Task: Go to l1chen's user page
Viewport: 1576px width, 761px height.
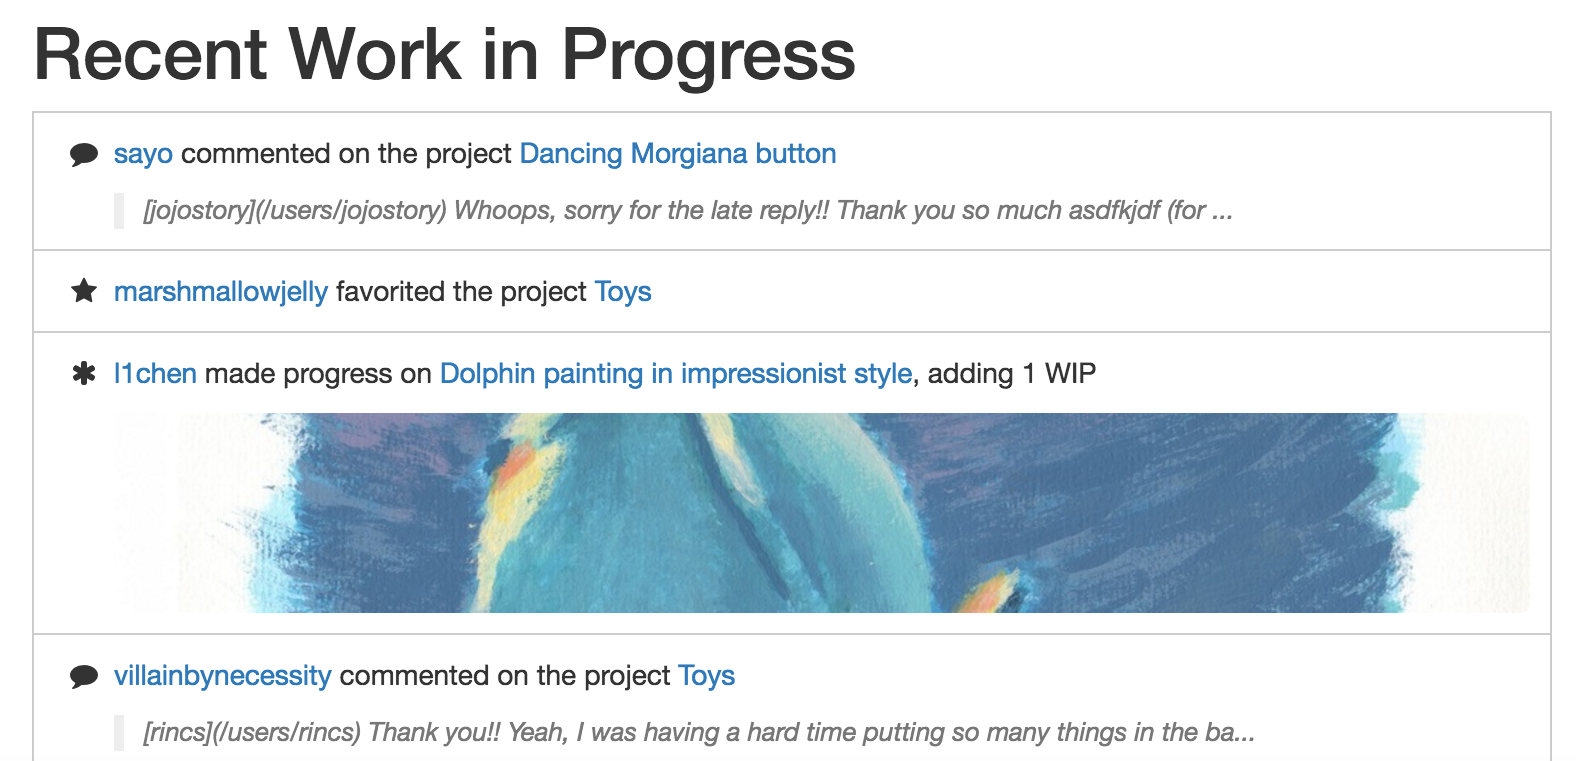Action: [x=155, y=374]
